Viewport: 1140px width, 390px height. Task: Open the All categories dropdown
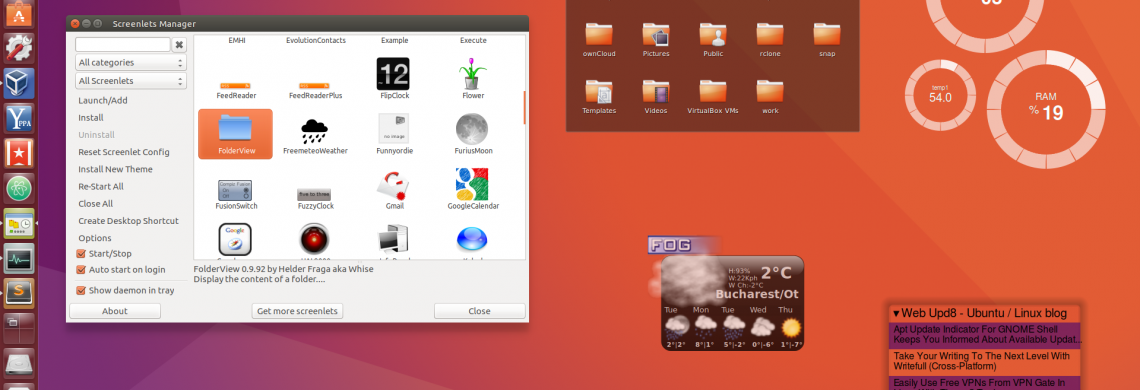pos(131,63)
